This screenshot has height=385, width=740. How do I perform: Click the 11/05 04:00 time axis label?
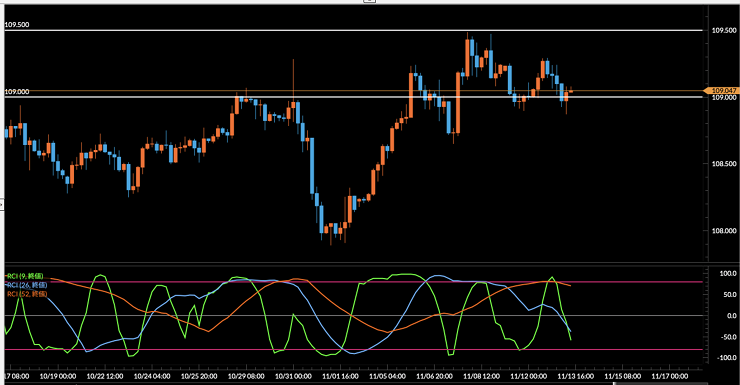(x=387, y=376)
